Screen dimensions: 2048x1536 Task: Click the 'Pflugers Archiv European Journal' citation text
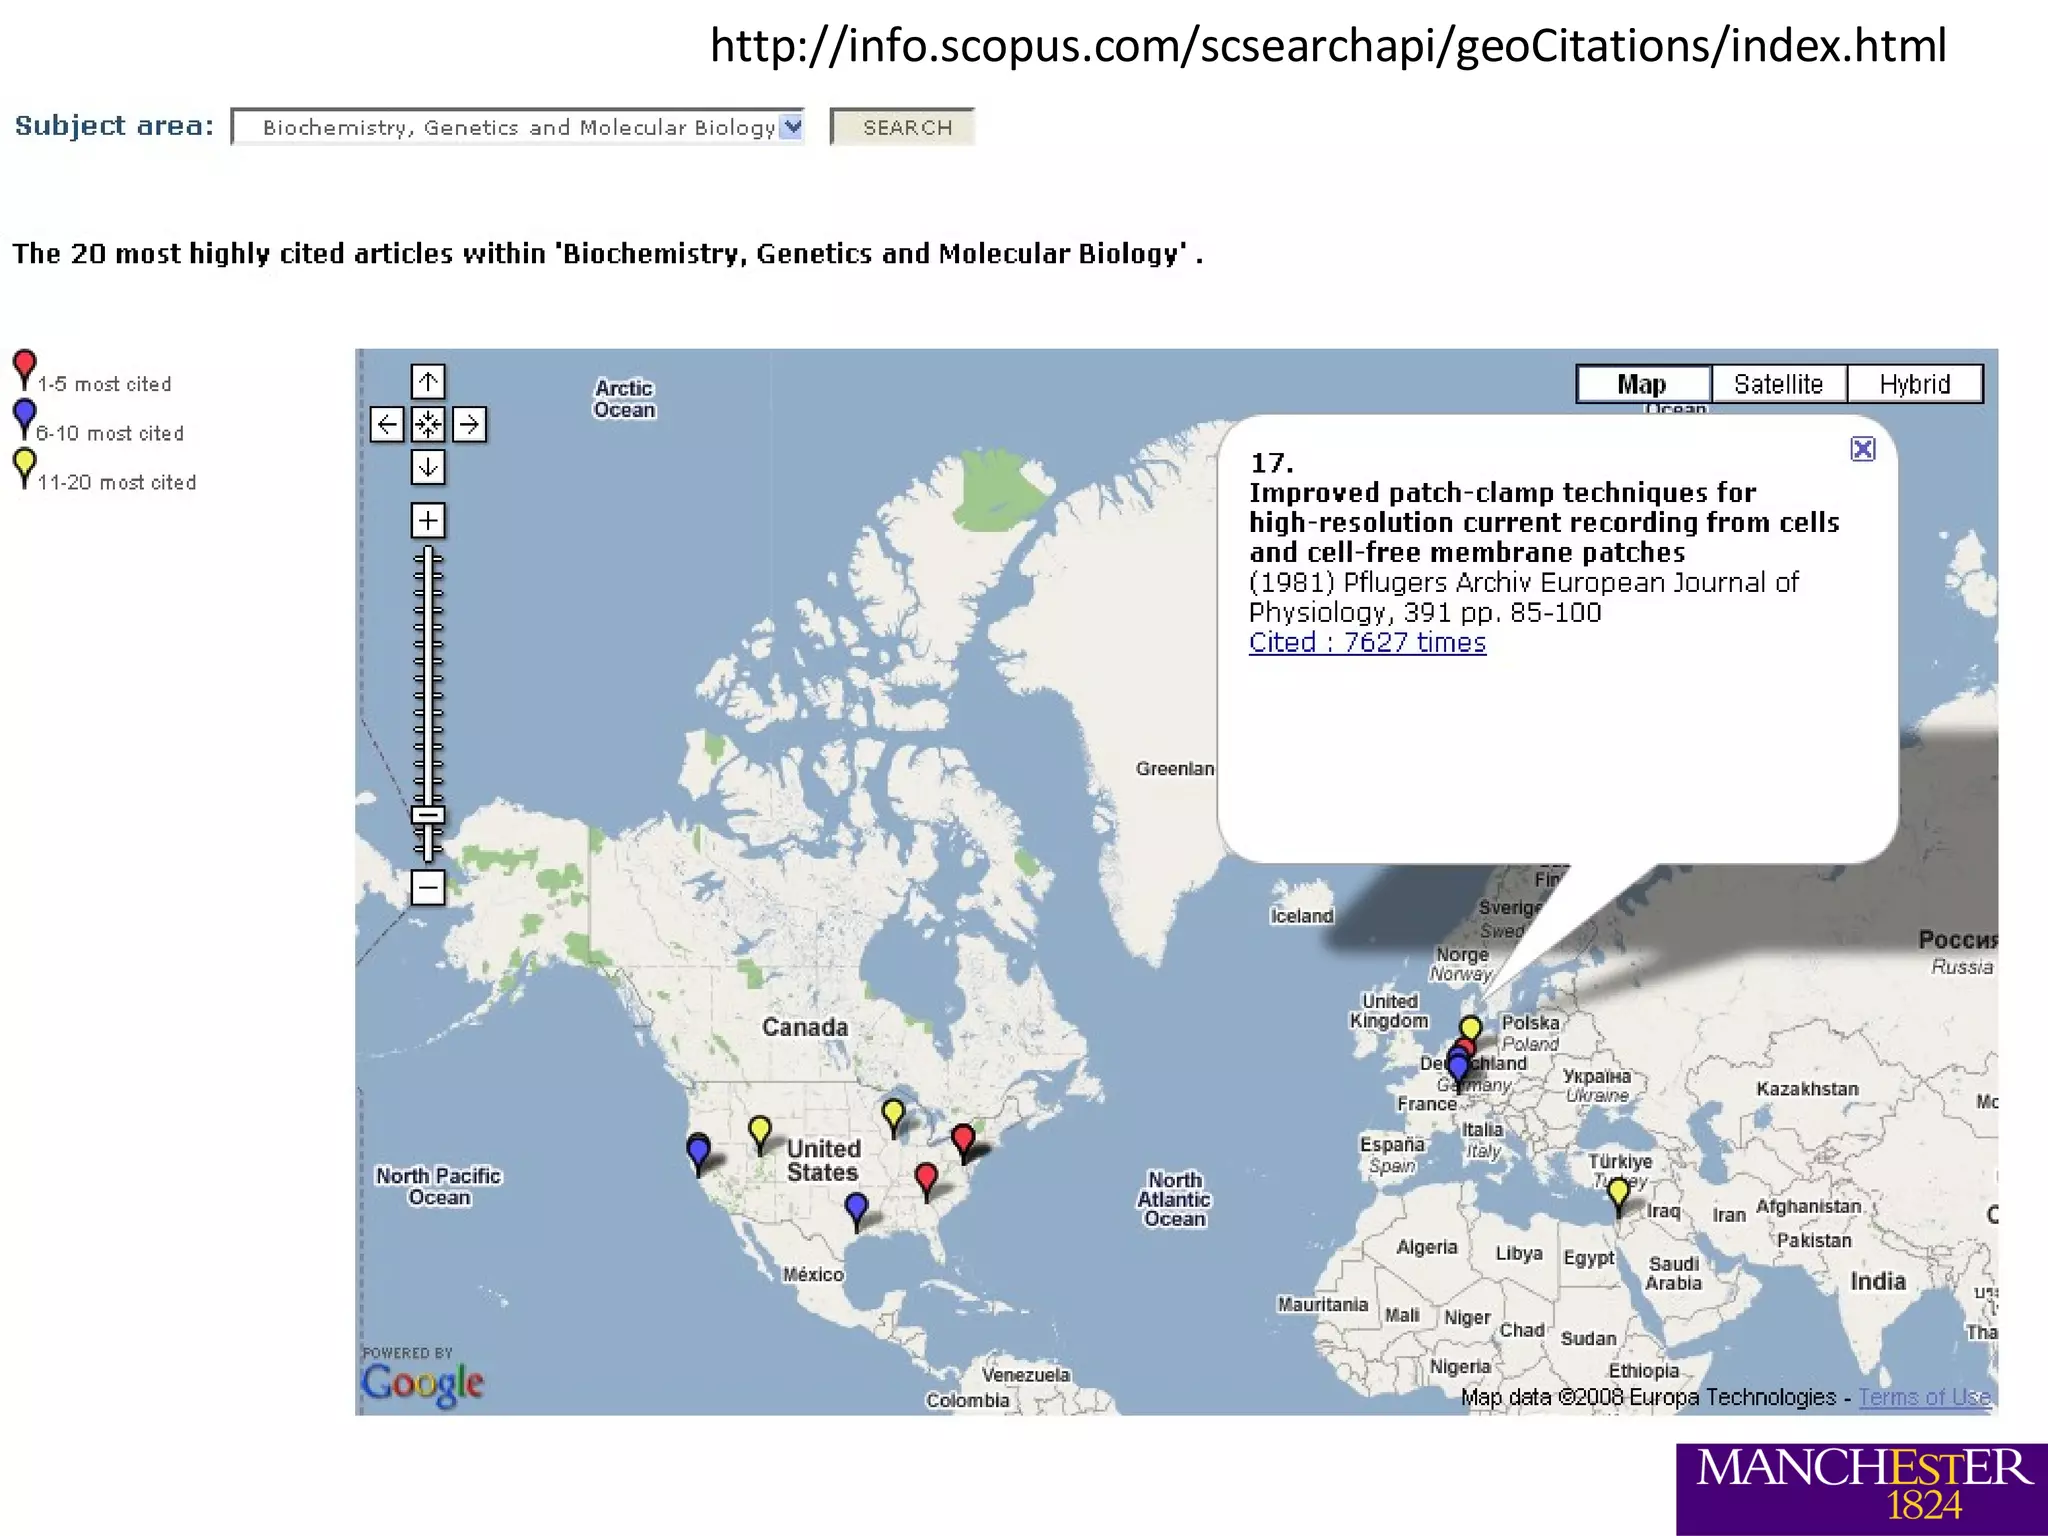[x=1524, y=597]
